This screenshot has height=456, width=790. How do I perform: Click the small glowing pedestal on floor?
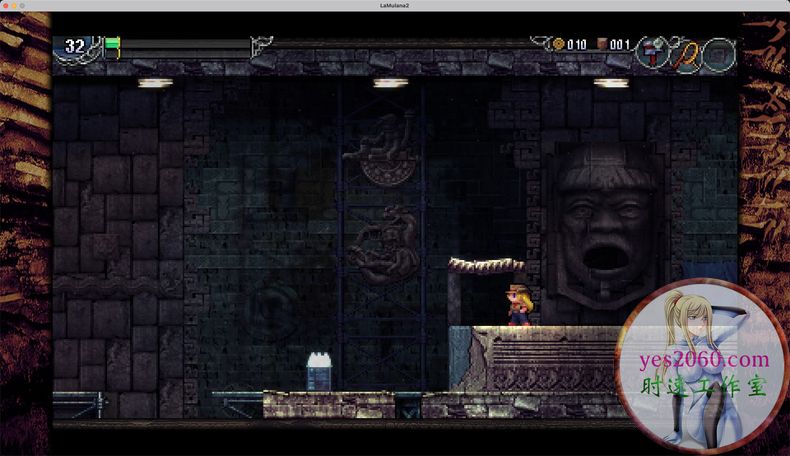coord(319,372)
